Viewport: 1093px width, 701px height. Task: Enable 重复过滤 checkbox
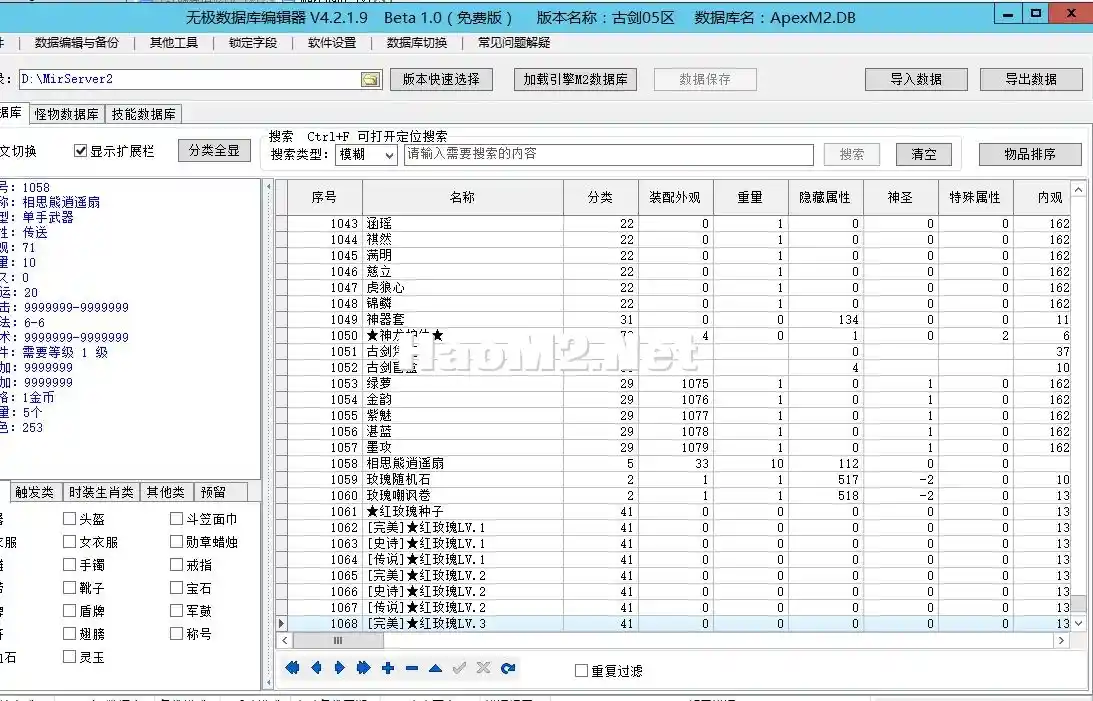(x=581, y=670)
